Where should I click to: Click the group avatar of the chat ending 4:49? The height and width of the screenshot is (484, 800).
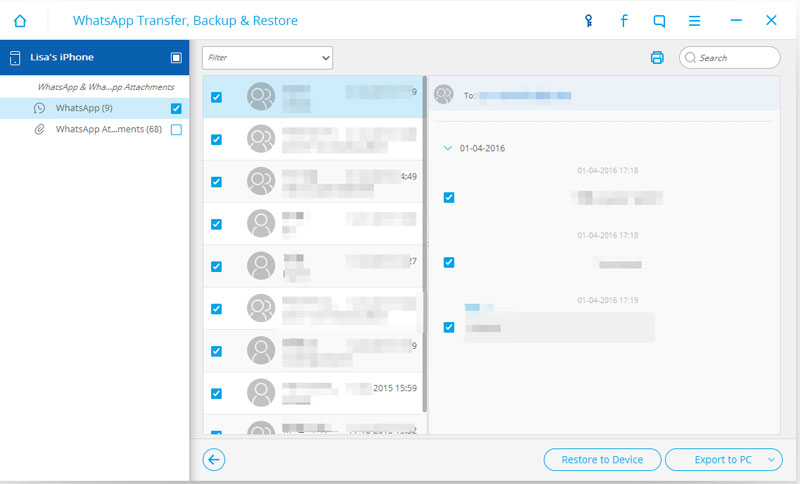point(261,181)
